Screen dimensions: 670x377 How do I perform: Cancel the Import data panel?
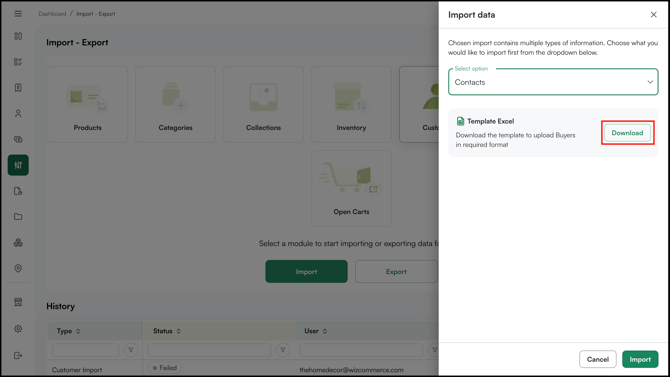(598, 359)
